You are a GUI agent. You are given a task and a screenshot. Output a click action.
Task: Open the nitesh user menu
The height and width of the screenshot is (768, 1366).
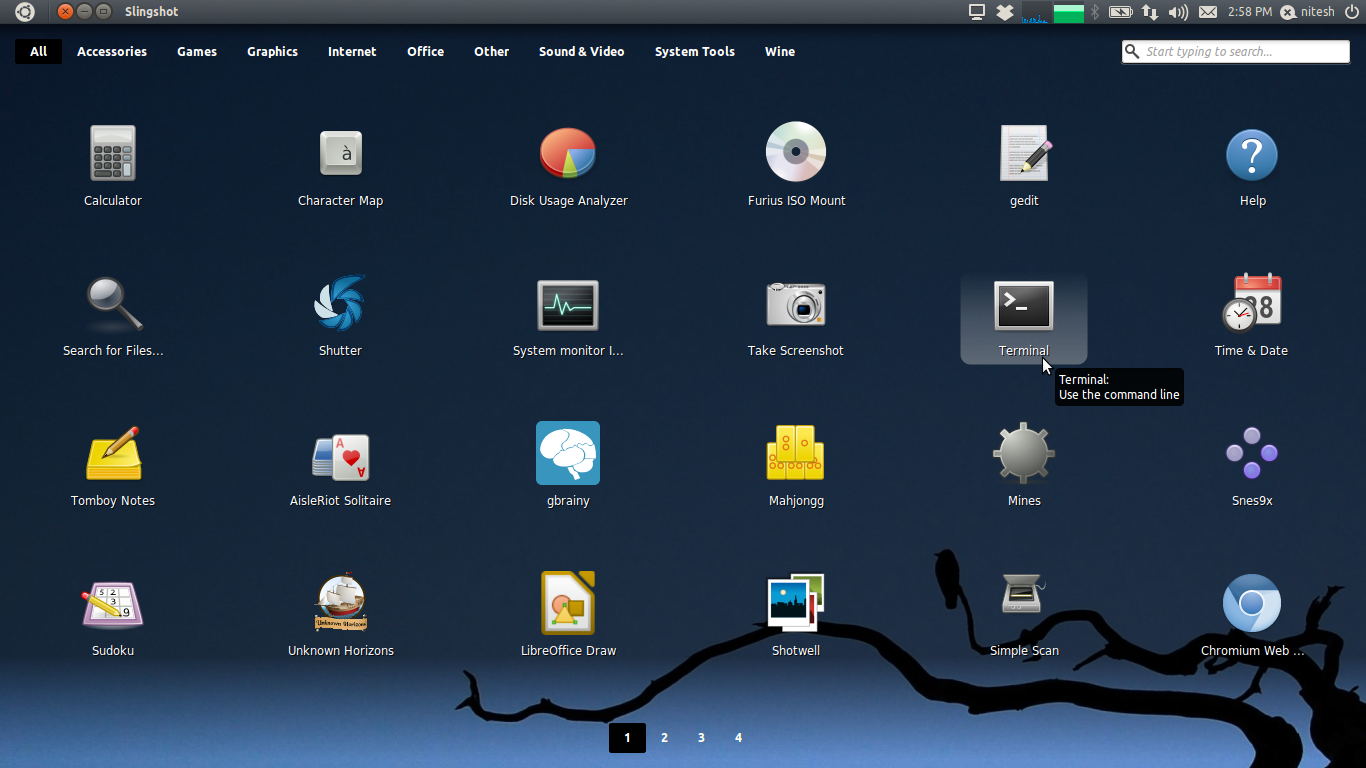[1307, 12]
